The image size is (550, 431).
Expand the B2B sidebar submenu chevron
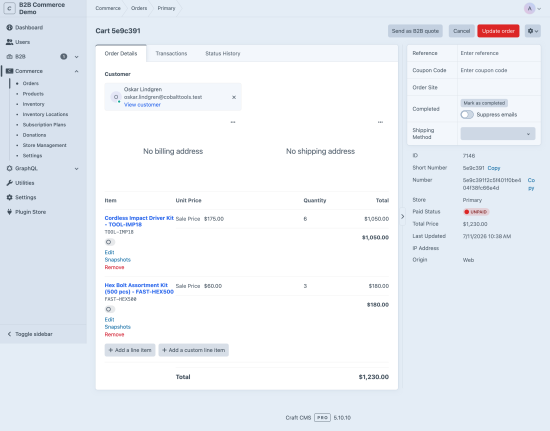pos(76,57)
